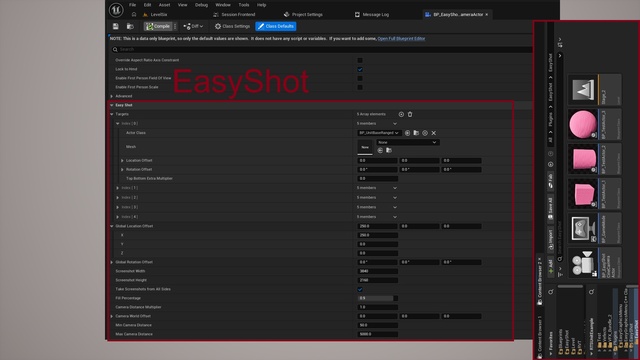This screenshot has height=360, width=640.
Task: Expand Location Offset property
Action: pyautogui.click(x=122, y=160)
